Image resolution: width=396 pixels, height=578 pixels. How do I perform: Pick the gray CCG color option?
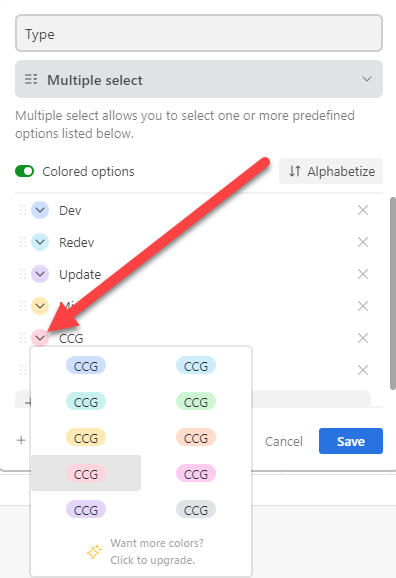click(196, 509)
